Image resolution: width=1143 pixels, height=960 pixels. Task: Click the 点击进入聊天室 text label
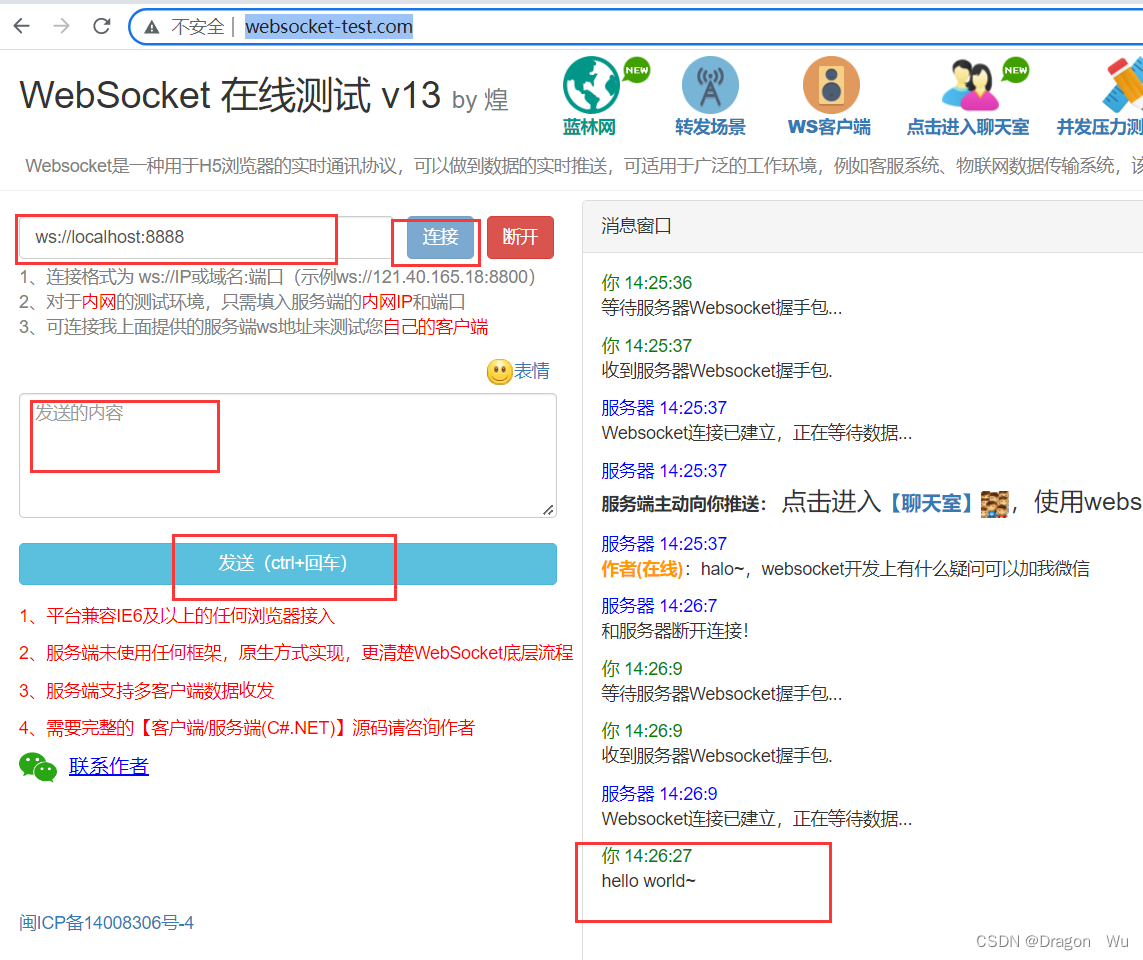click(x=968, y=127)
